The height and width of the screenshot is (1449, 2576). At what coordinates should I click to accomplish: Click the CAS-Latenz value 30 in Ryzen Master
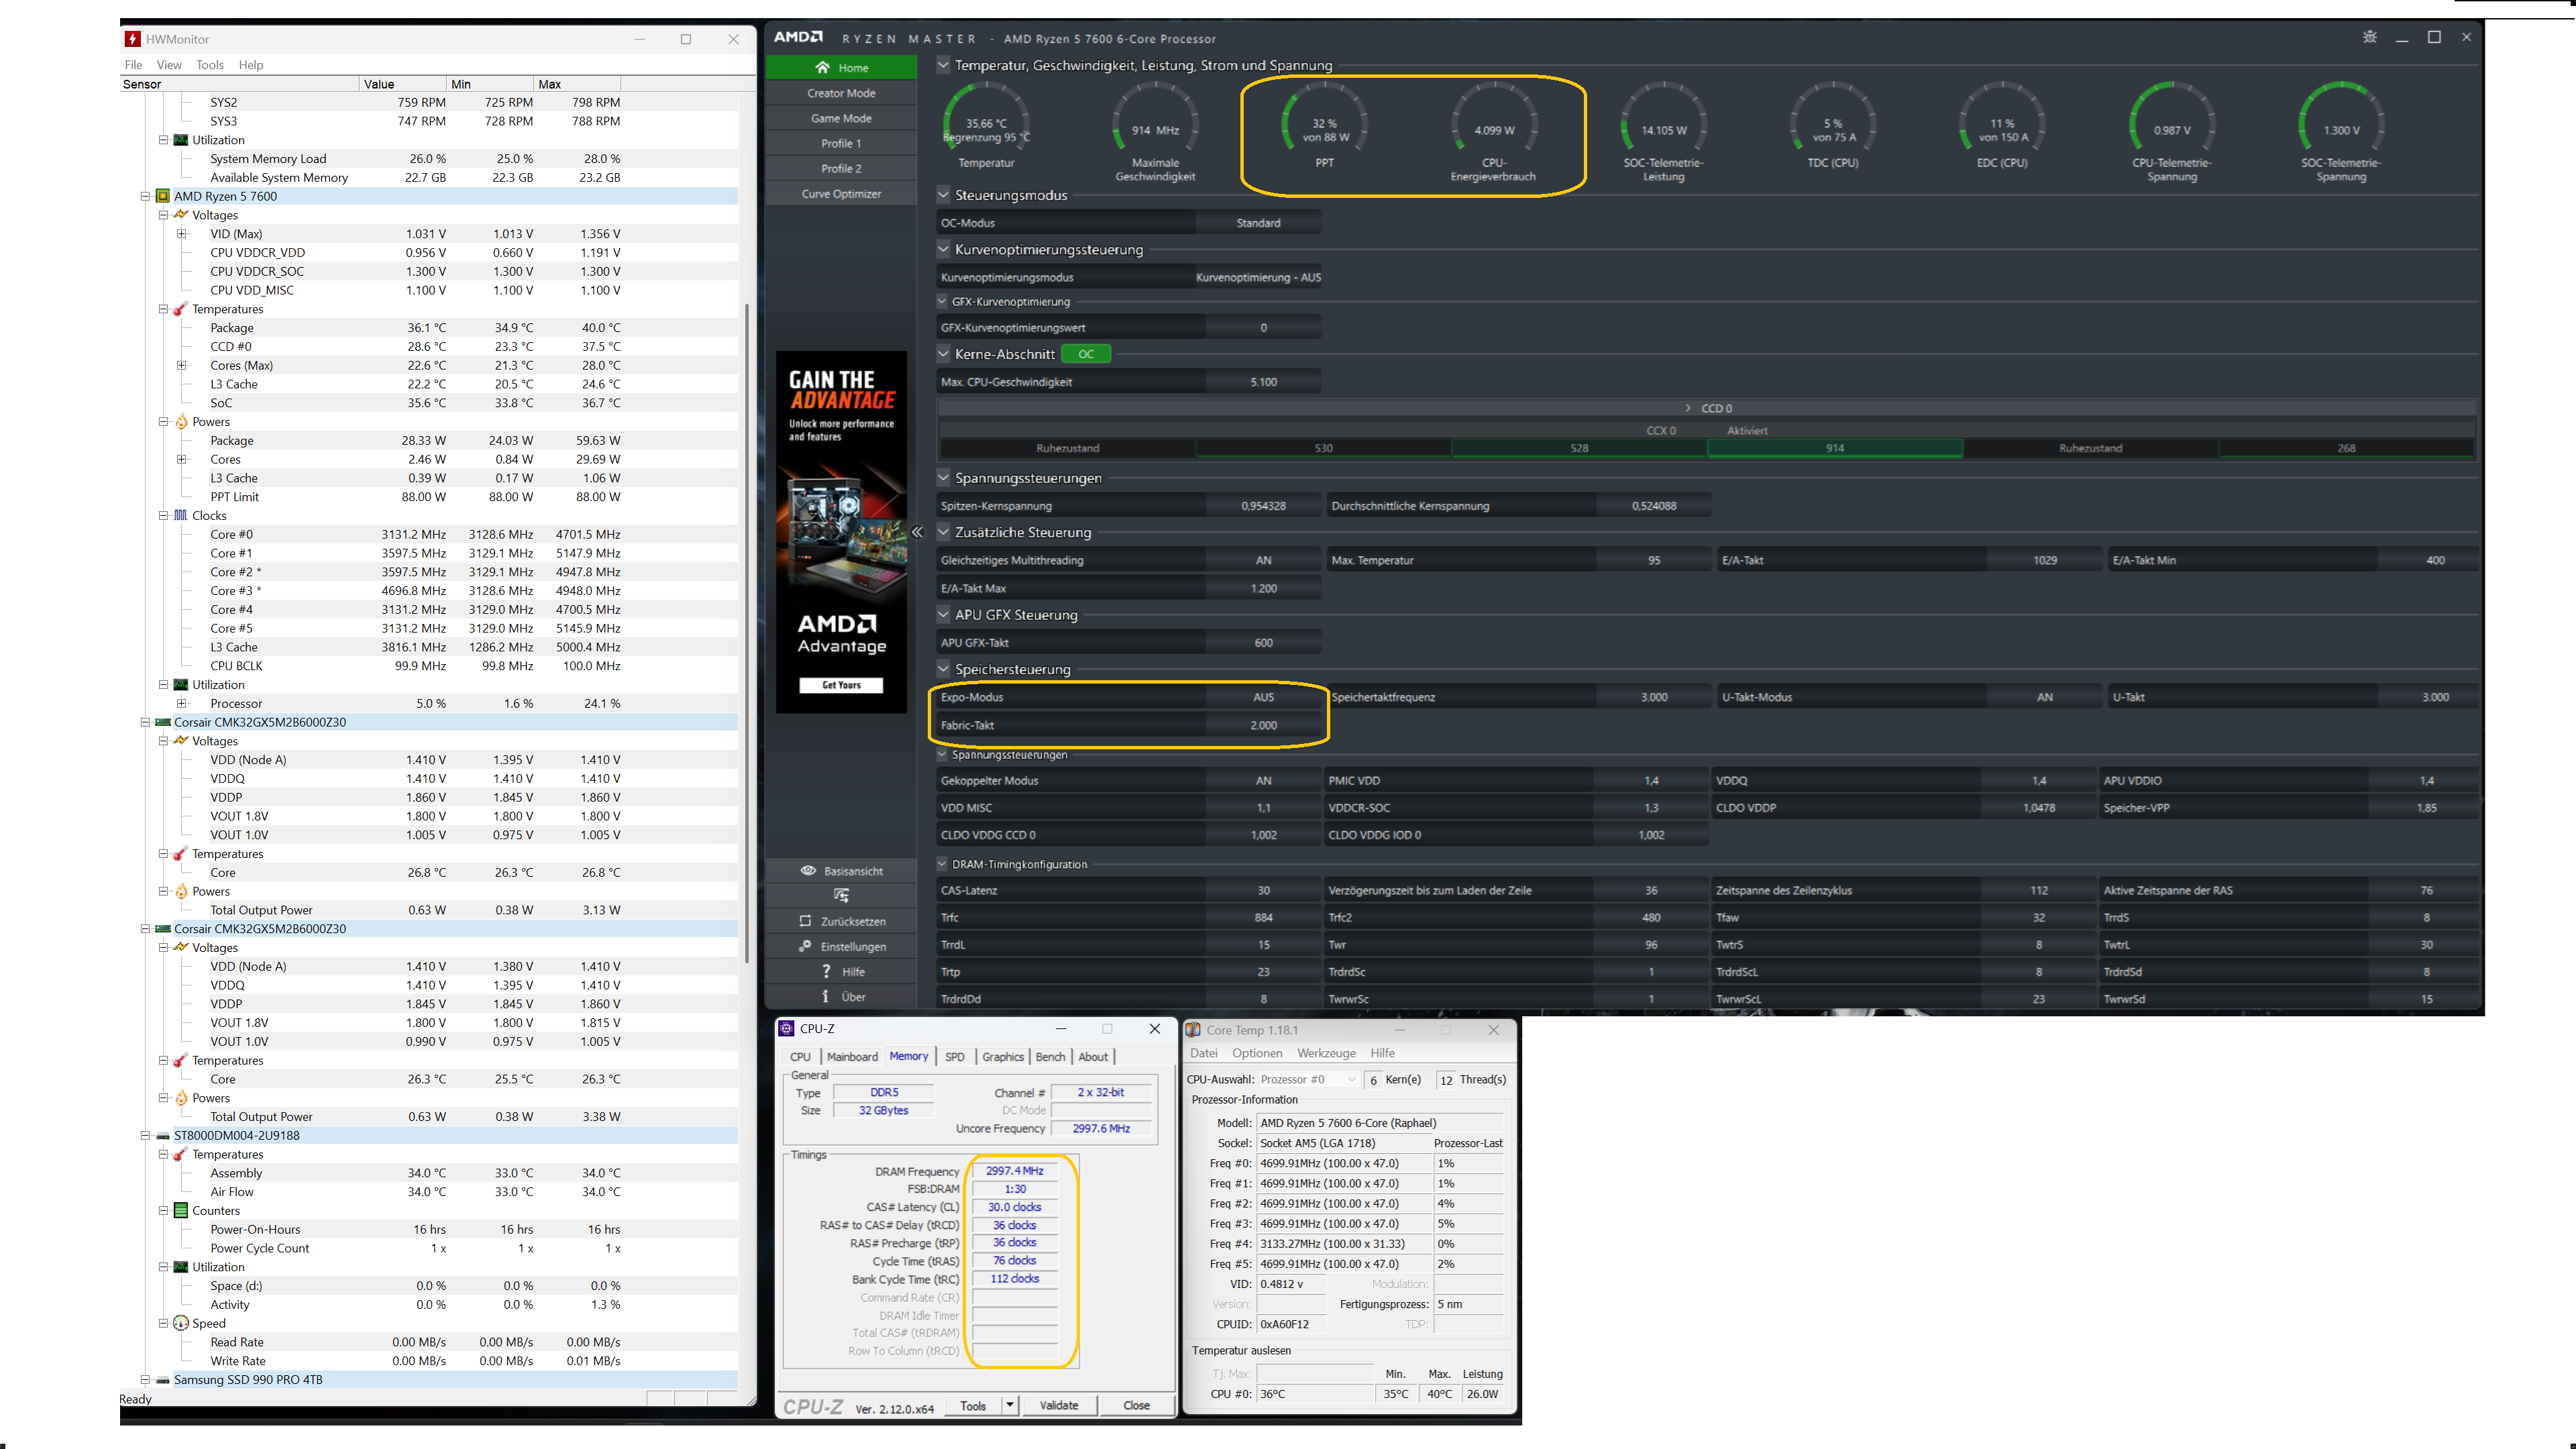(x=1263, y=890)
